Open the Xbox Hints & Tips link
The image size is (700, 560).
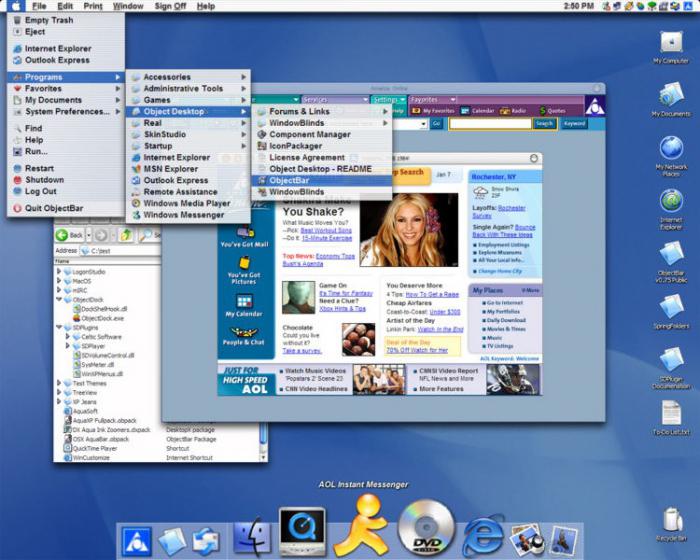pos(342,309)
